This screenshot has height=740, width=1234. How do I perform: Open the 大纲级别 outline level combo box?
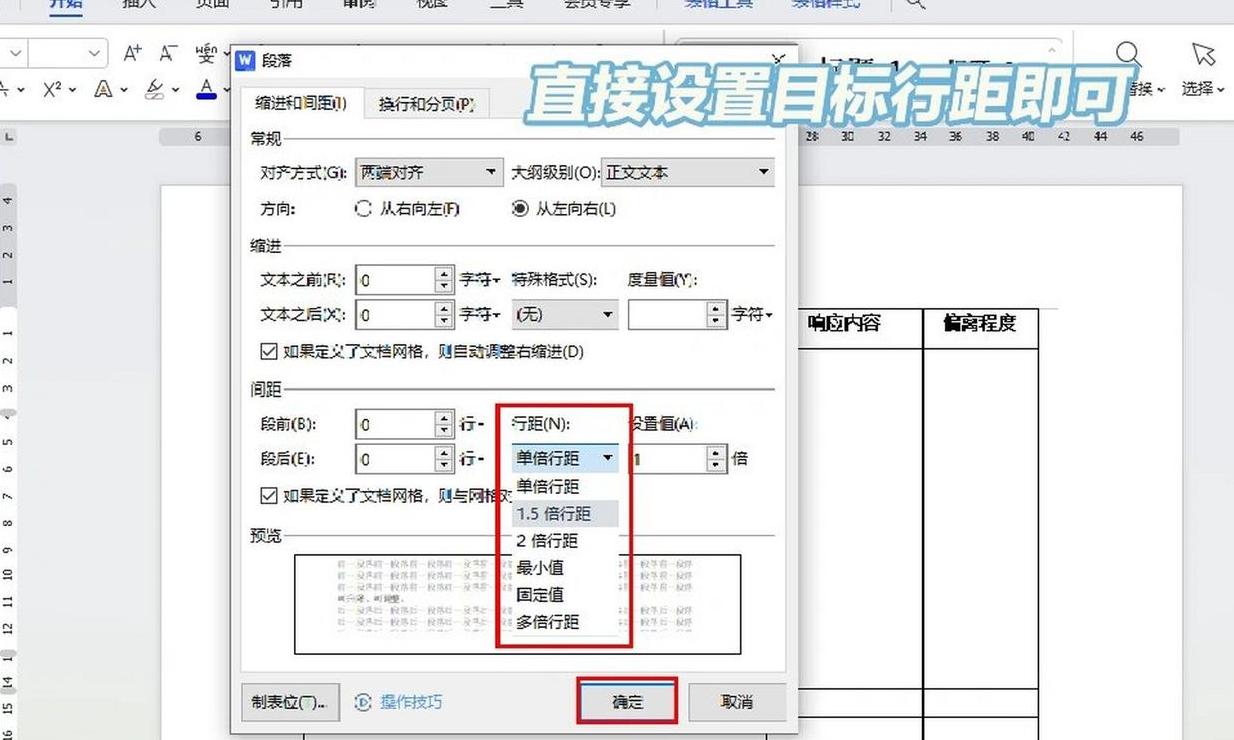click(x=688, y=172)
